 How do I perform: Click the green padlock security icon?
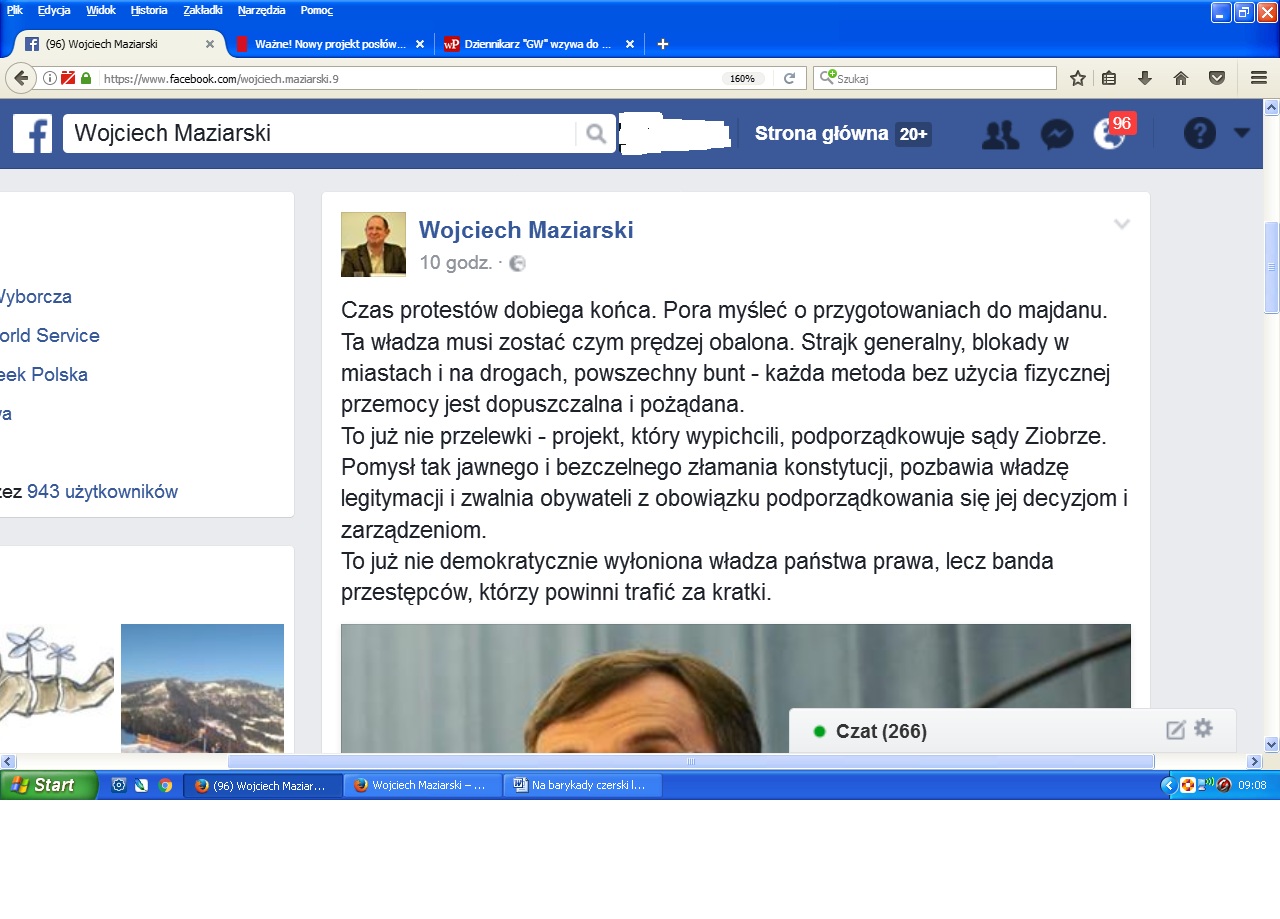(86, 78)
